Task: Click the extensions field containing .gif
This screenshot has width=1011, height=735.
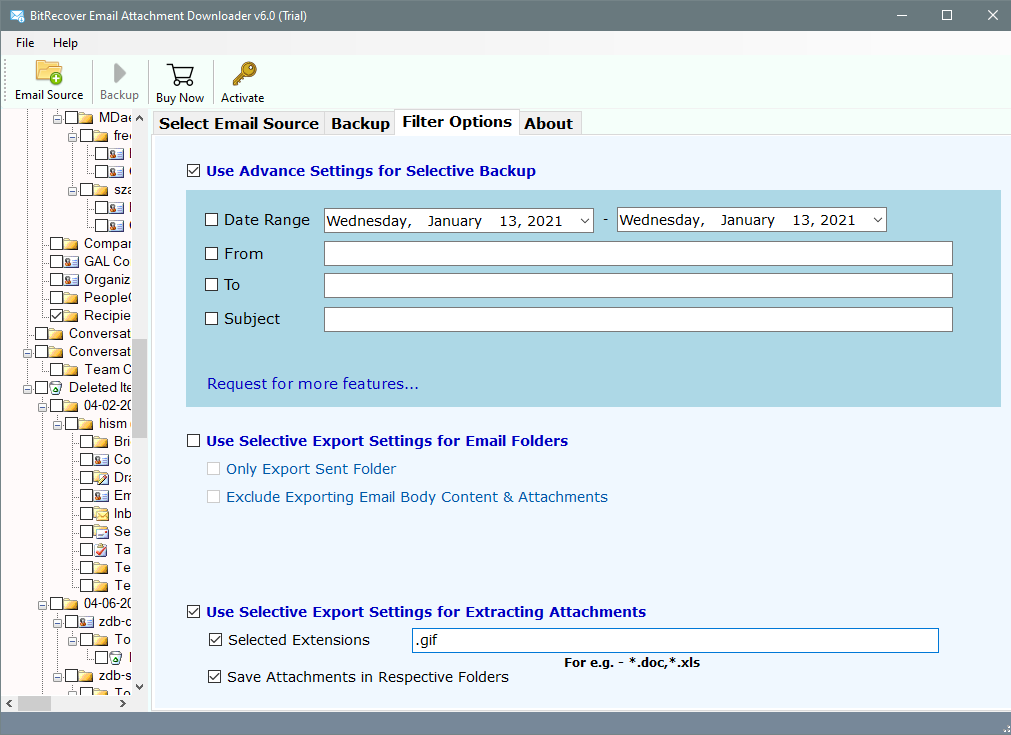Action: (x=675, y=640)
